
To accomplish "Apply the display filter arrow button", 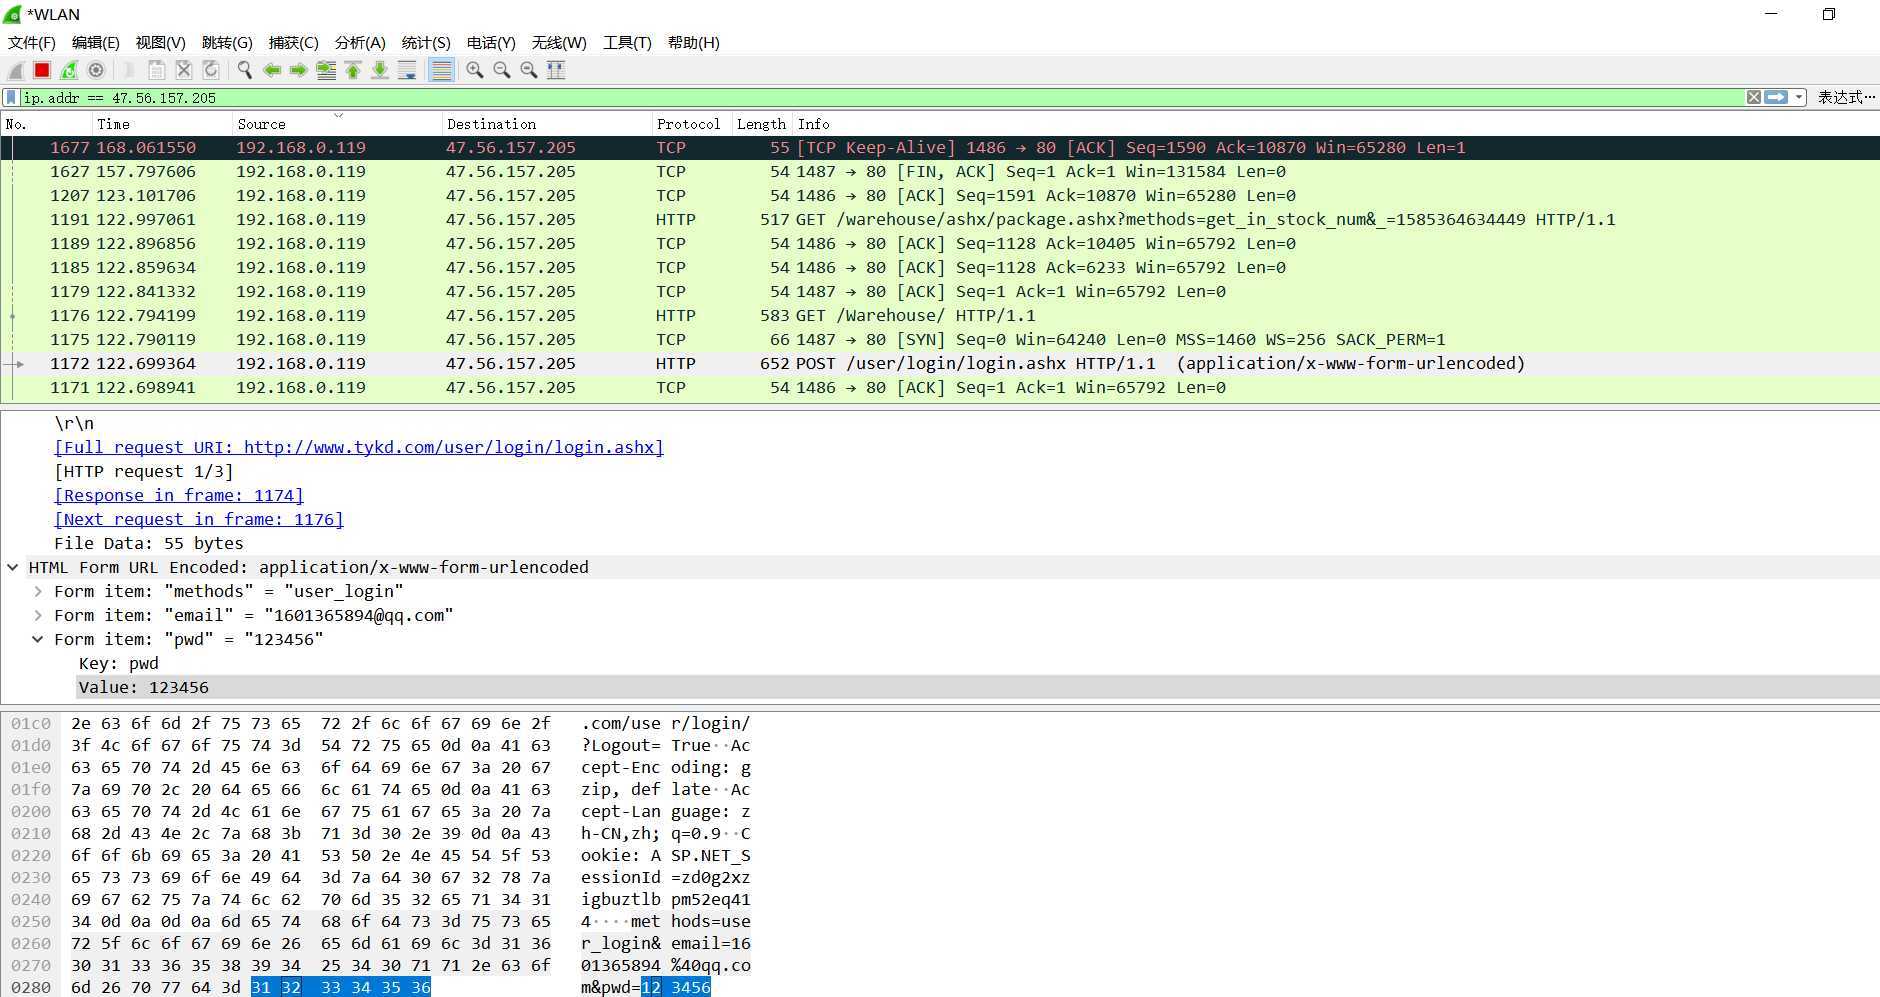I will pos(1776,97).
